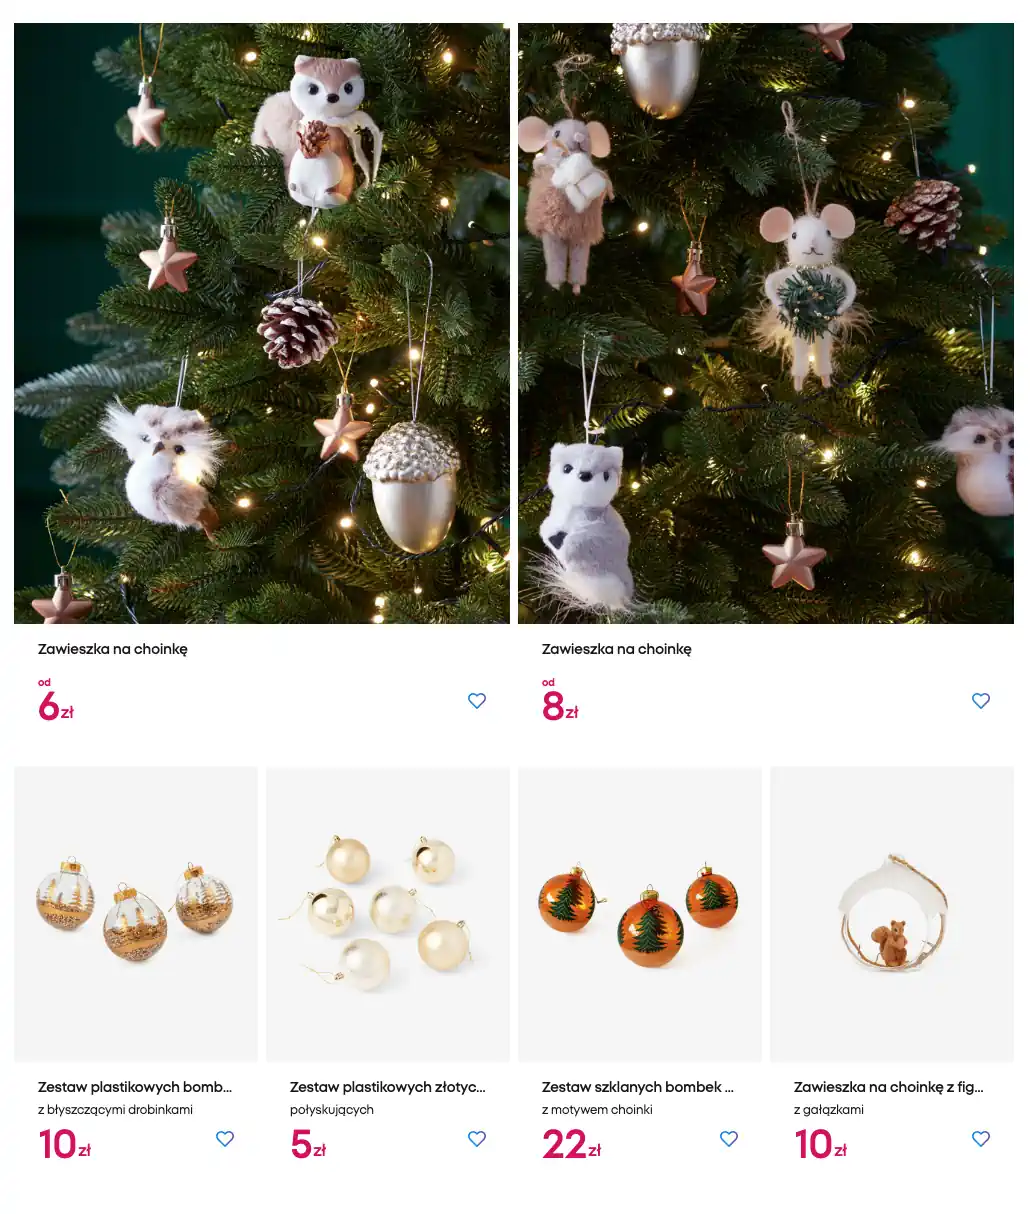
Task: Click the 5 zł price label
Action: pos(308,1145)
